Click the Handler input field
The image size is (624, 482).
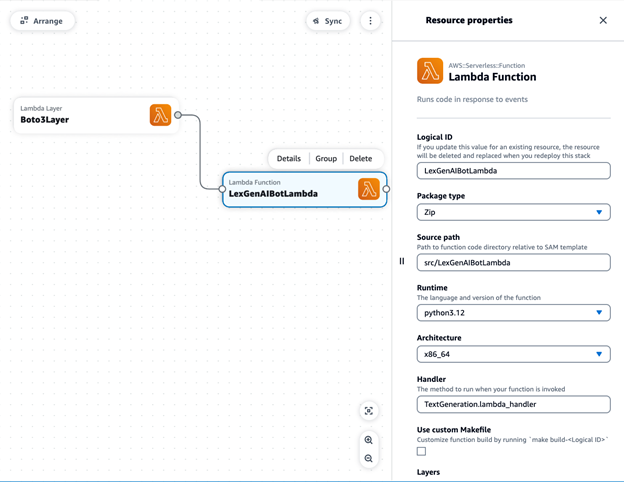click(513, 404)
